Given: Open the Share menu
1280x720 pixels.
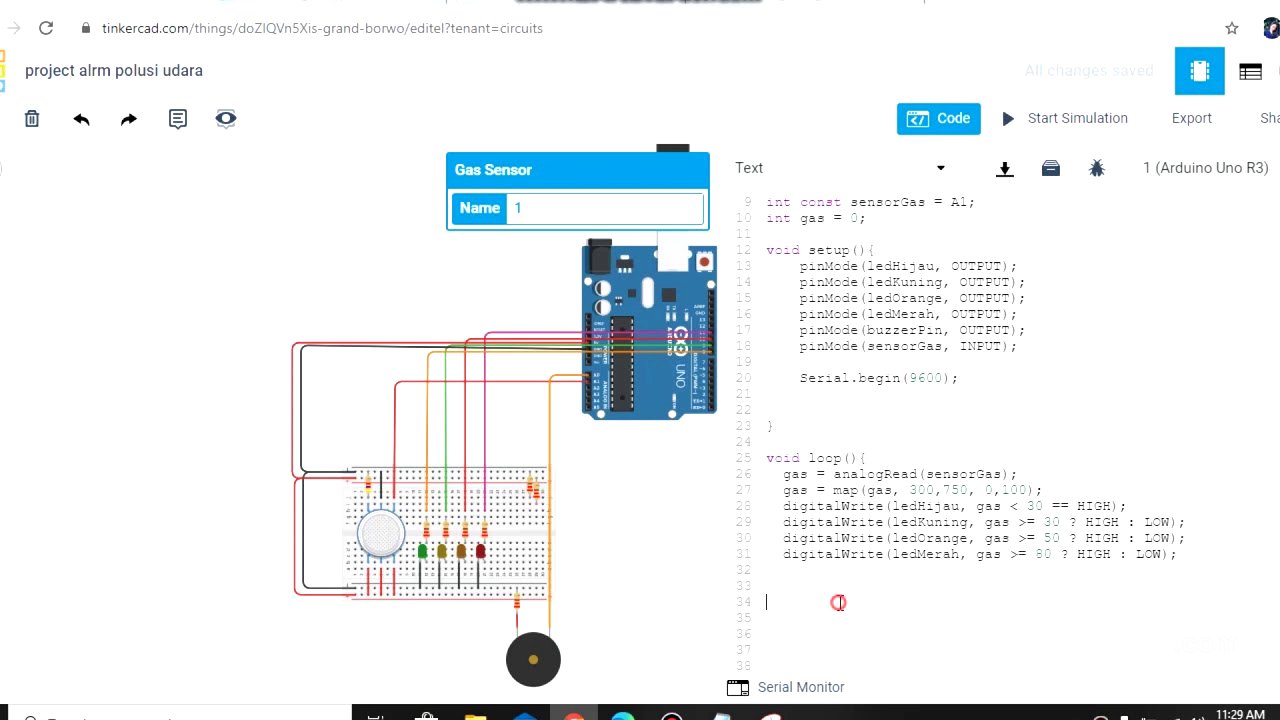Looking at the screenshot, I should click(x=1268, y=118).
